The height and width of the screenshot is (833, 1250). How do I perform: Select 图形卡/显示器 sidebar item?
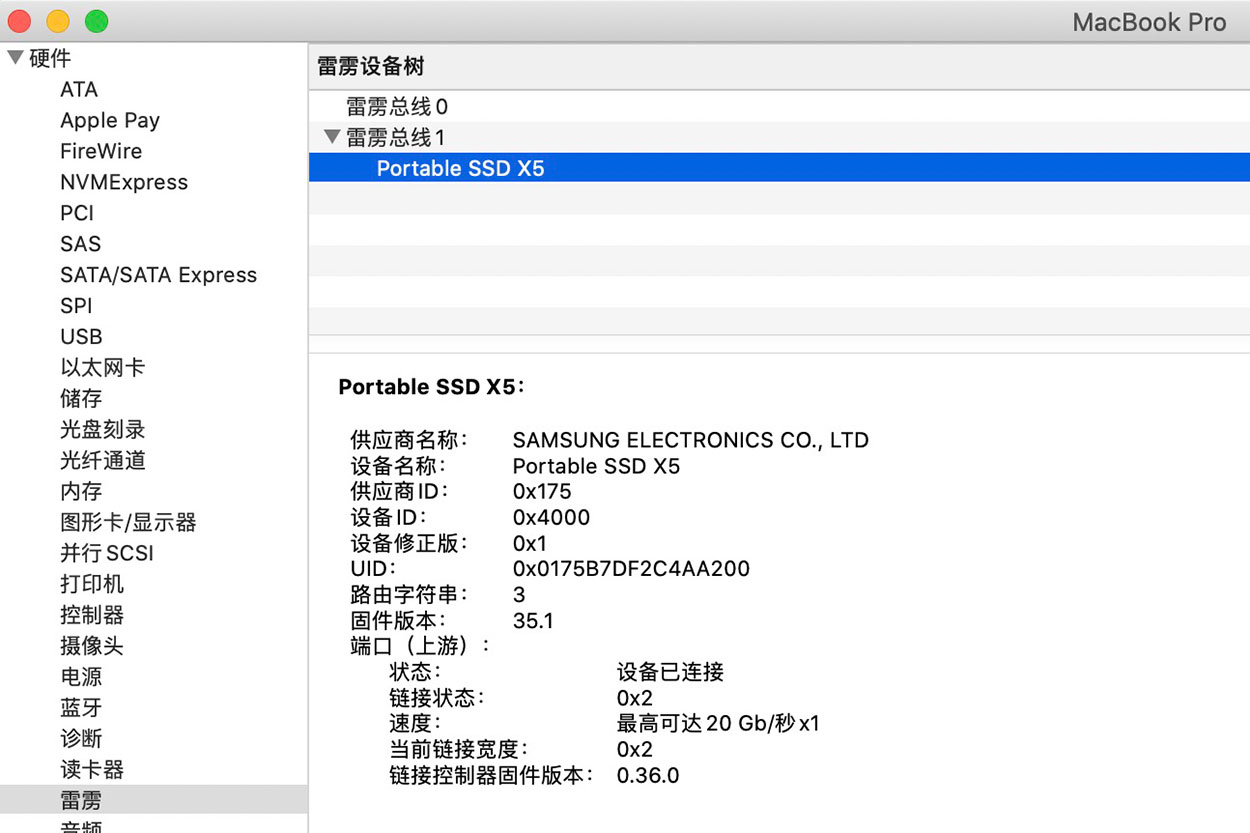pos(128,522)
